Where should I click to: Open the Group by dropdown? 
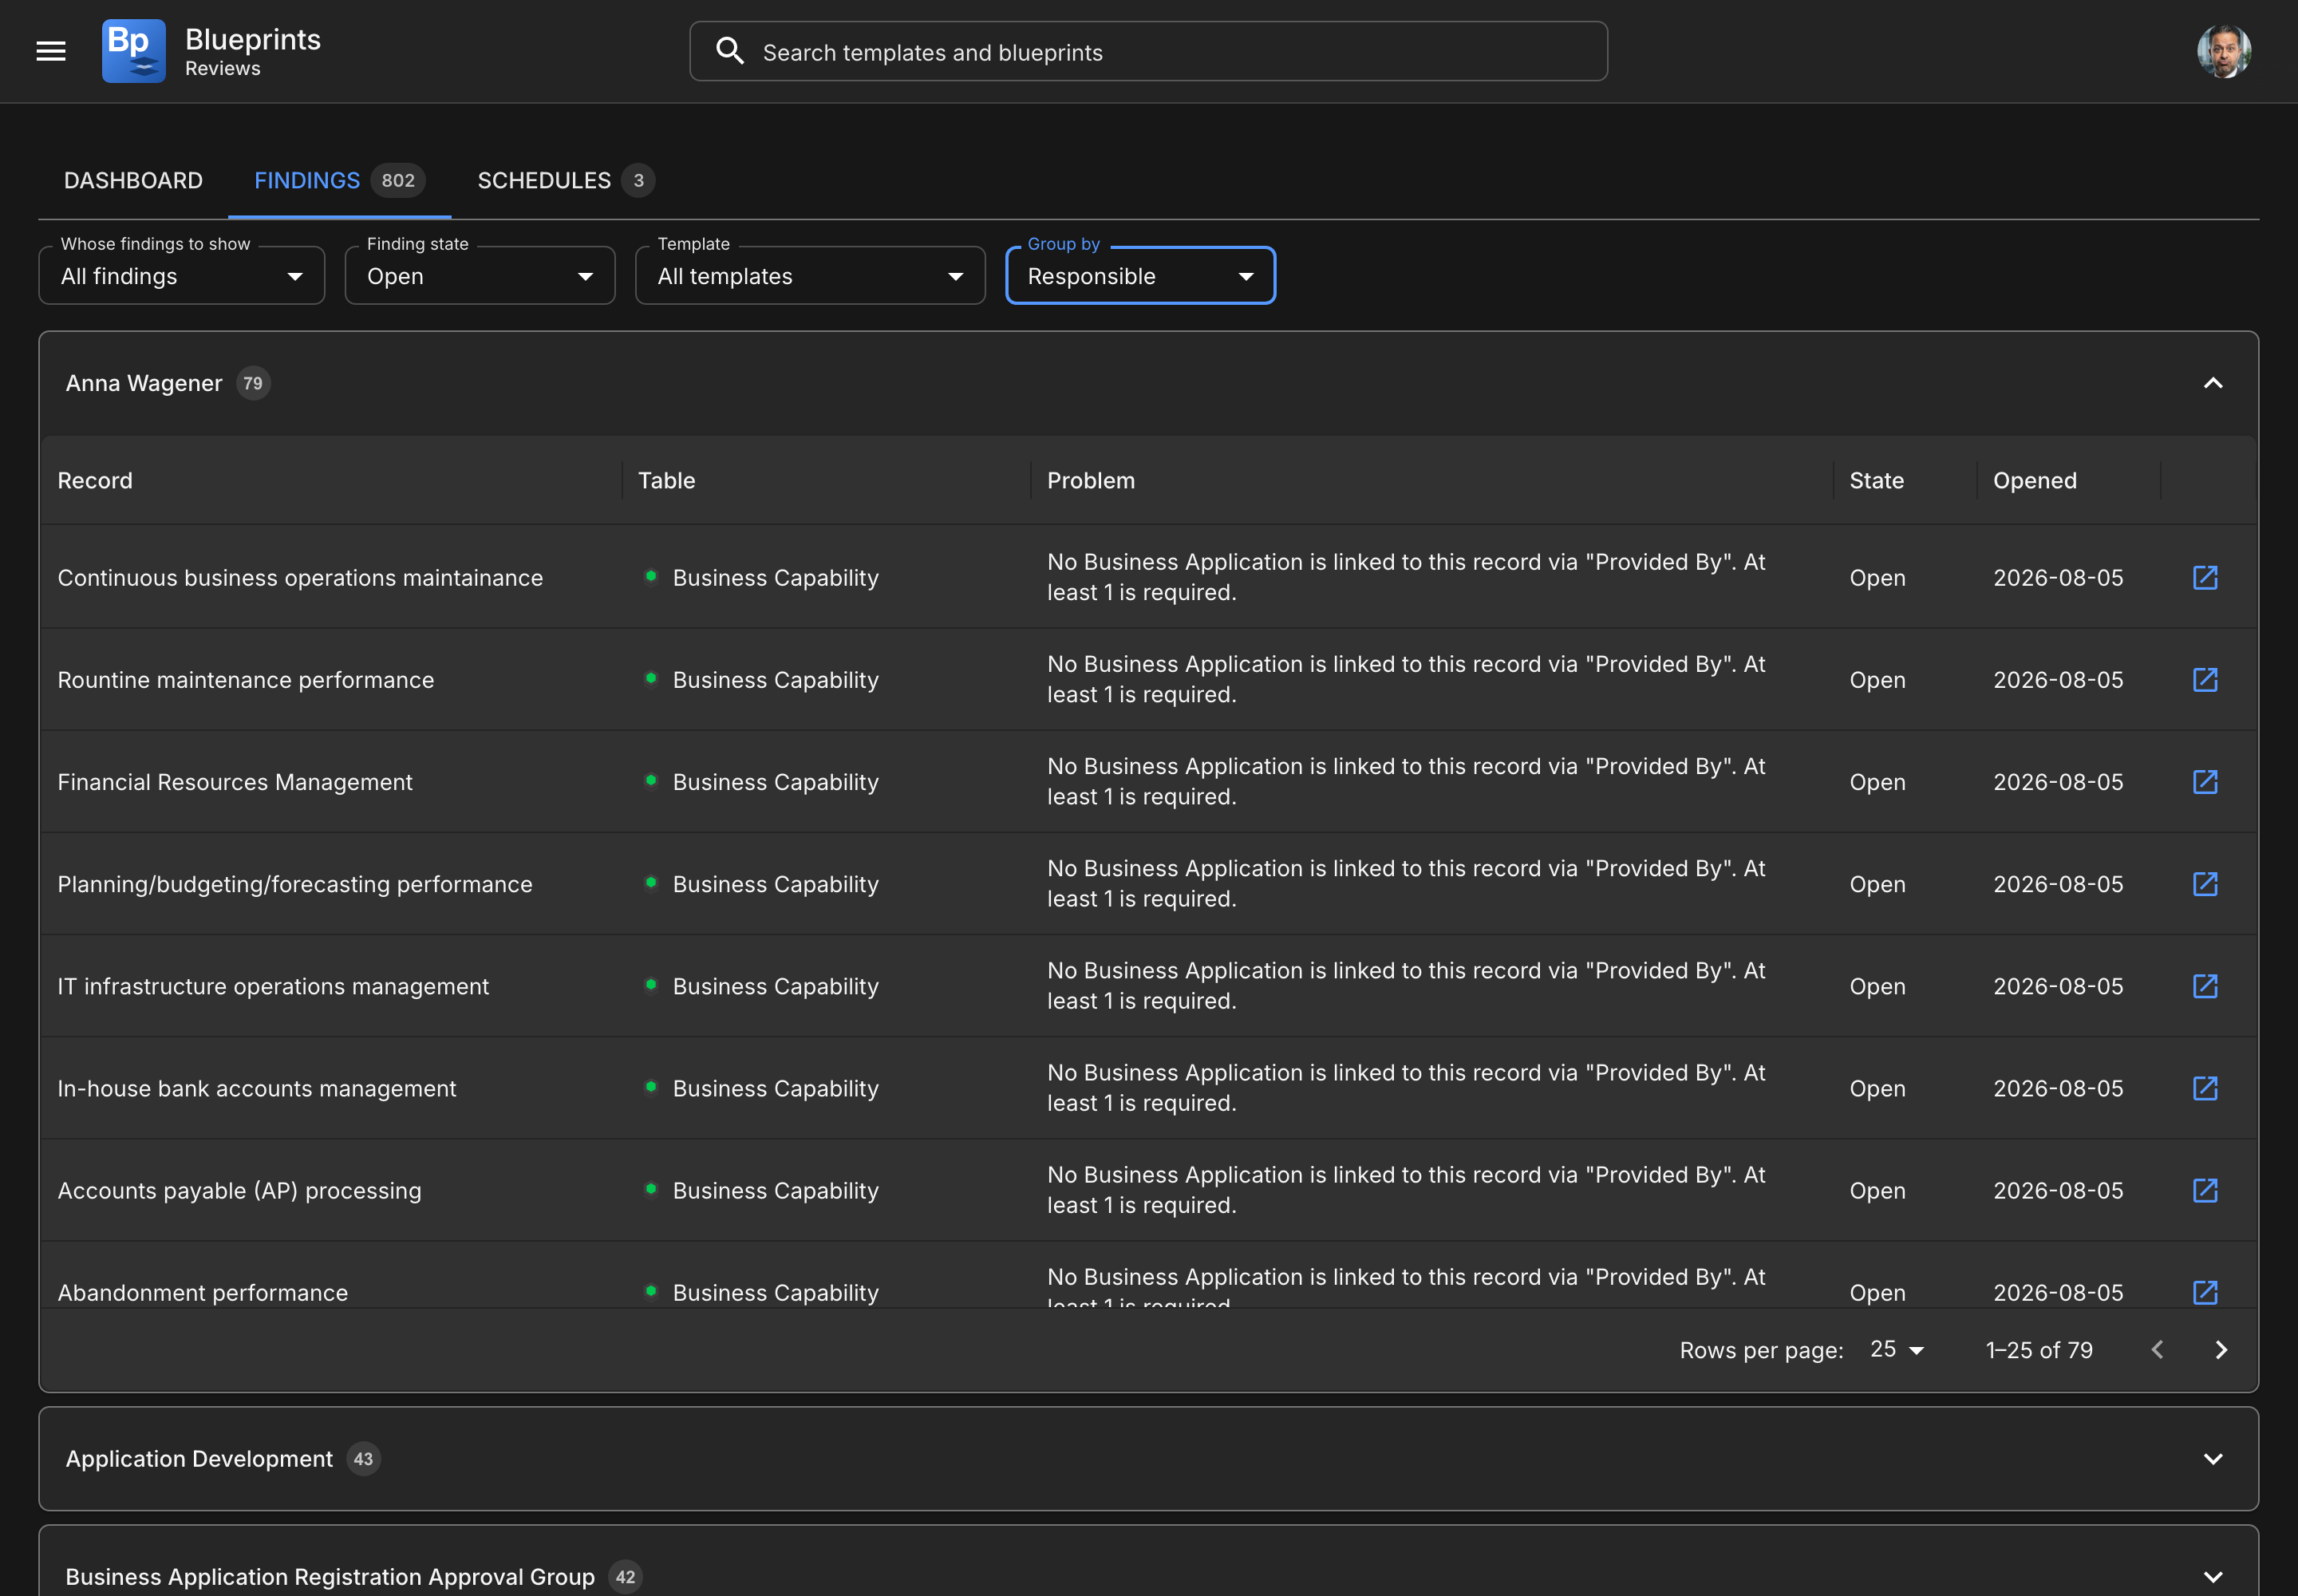tap(1140, 276)
